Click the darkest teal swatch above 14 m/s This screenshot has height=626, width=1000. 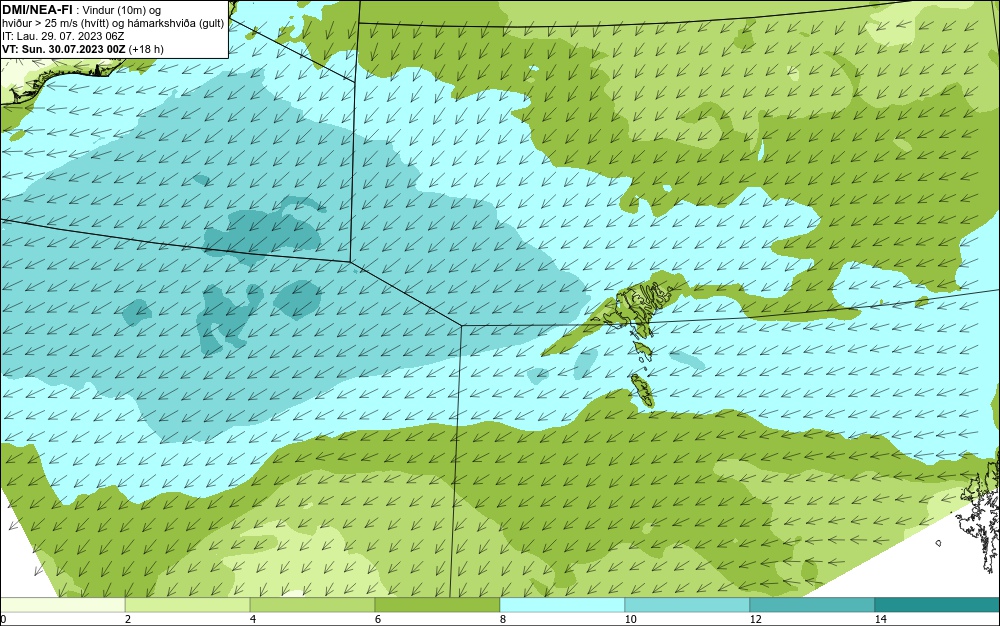tap(938, 605)
